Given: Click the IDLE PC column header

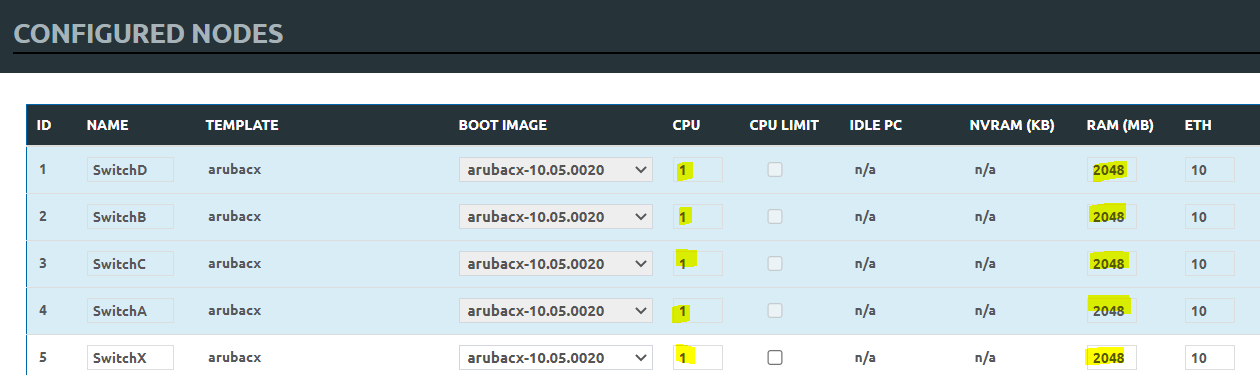Looking at the screenshot, I should [x=875, y=126].
